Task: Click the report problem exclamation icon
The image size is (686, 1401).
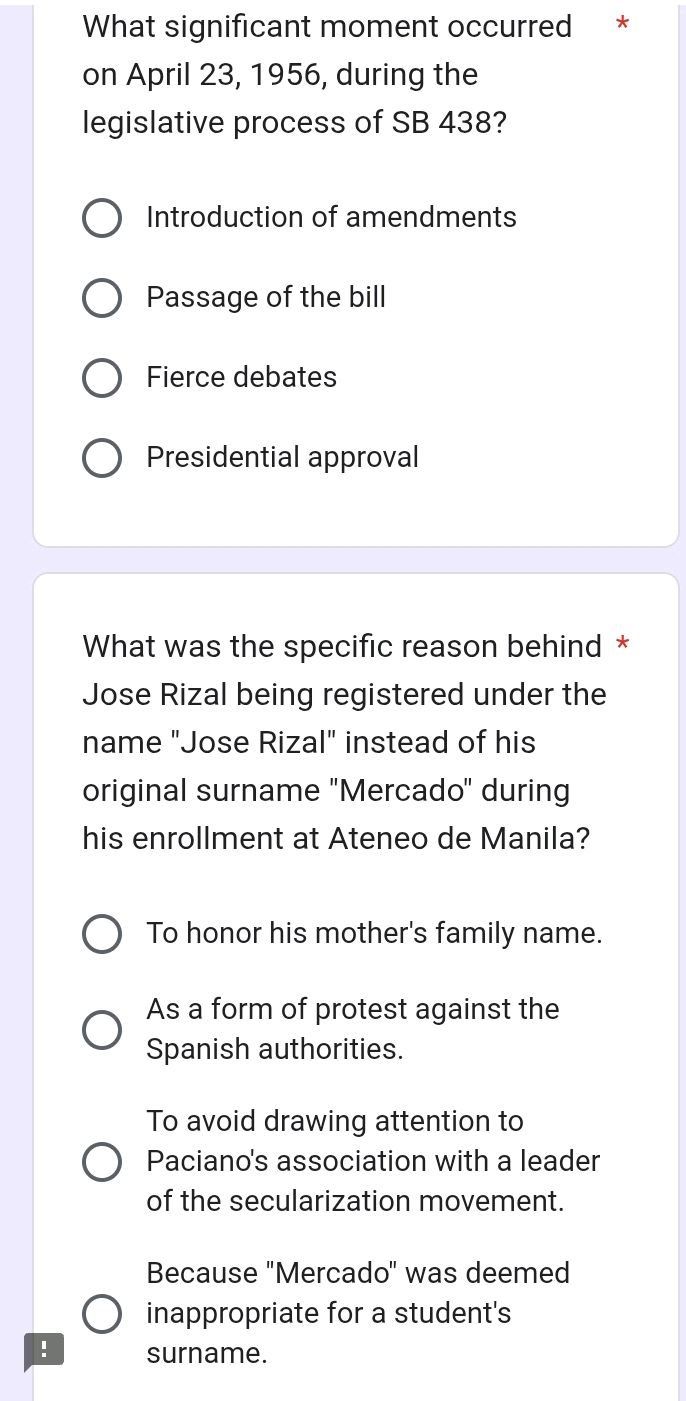Action: 43,1349
